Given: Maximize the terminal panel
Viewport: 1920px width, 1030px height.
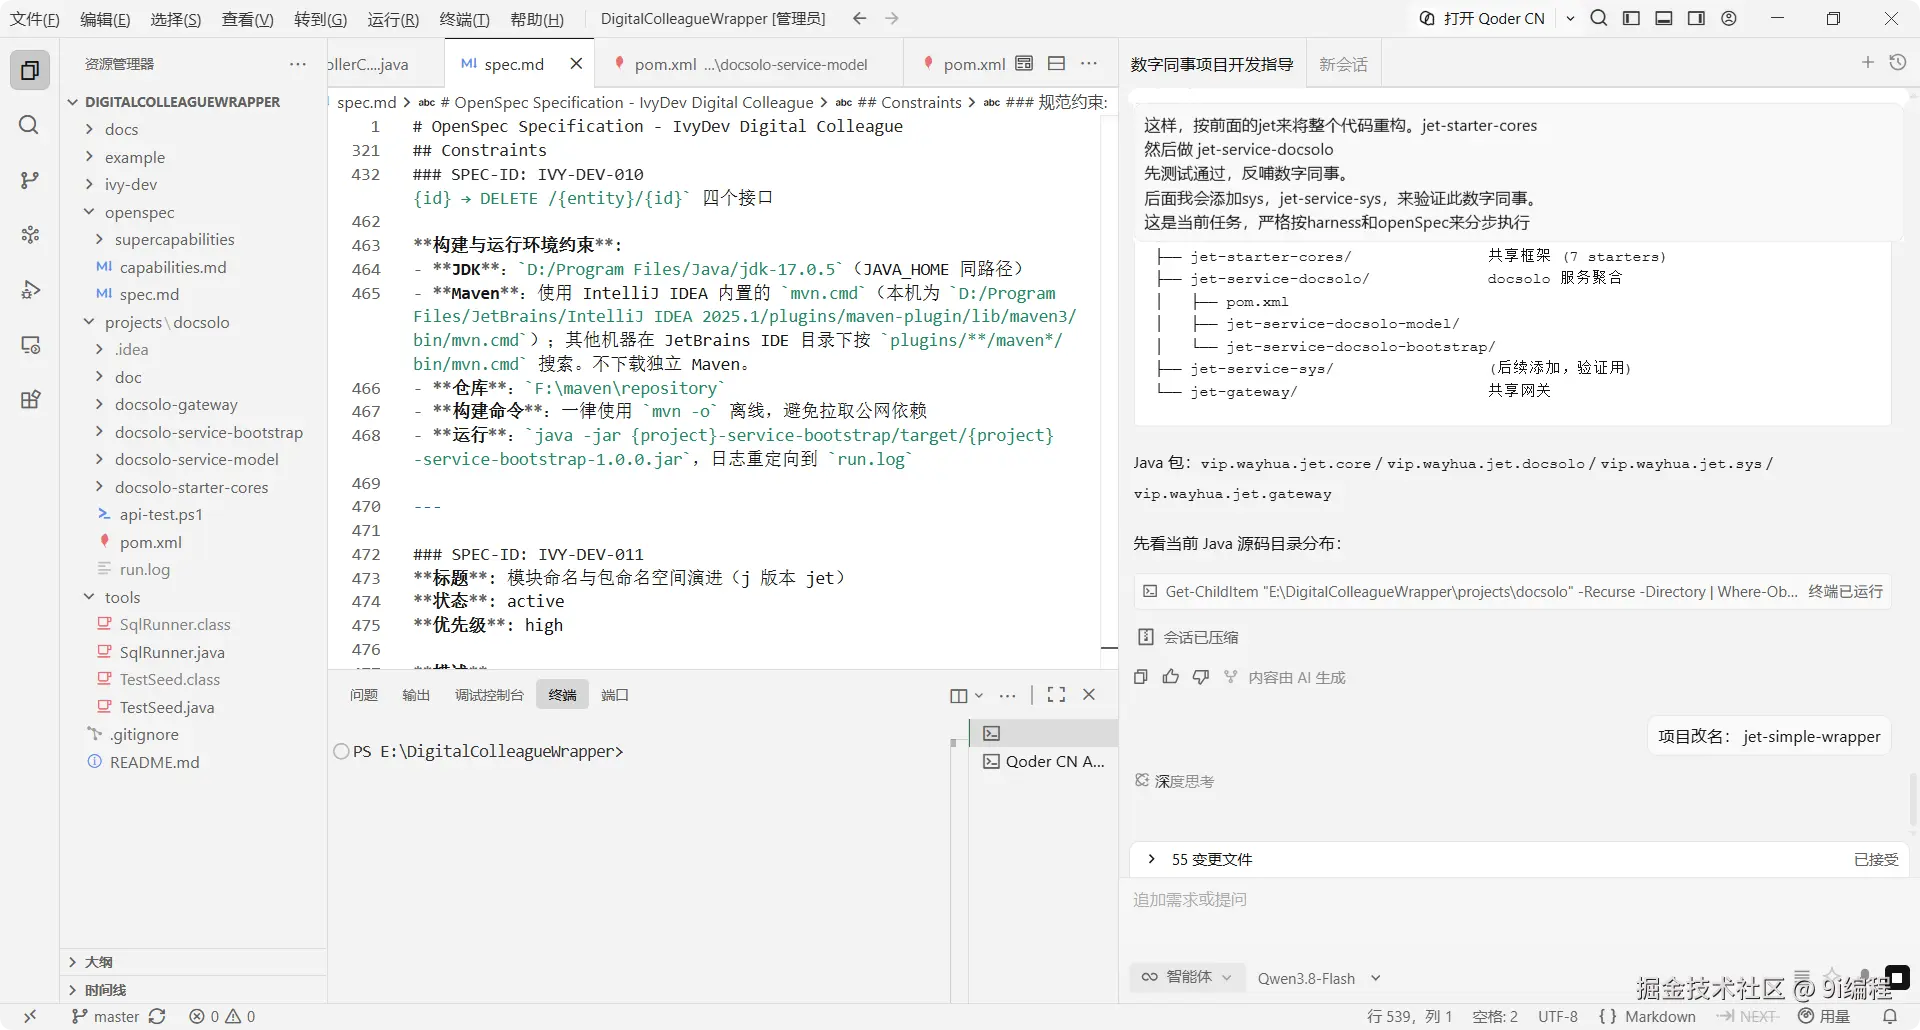Looking at the screenshot, I should (1056, 695).
